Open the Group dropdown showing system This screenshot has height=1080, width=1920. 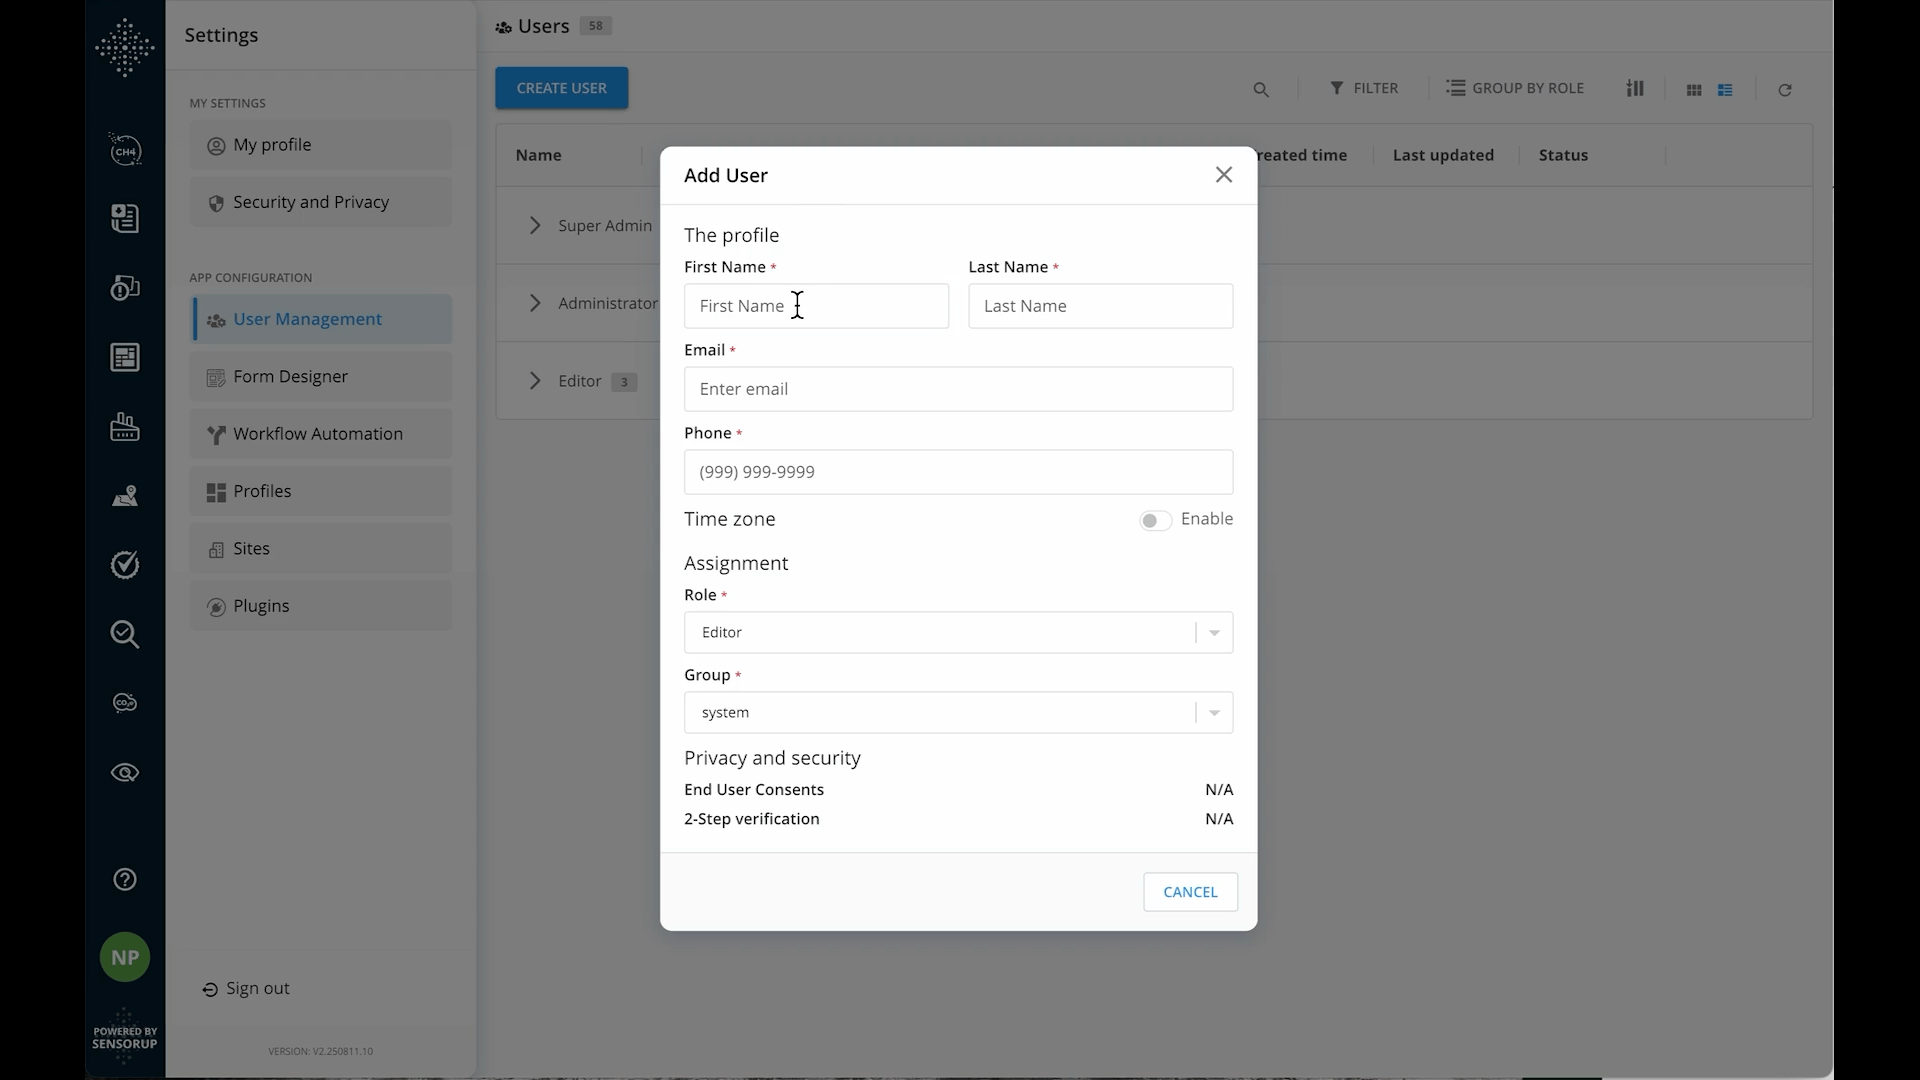pyautogui.click(x=1213, y=712)
